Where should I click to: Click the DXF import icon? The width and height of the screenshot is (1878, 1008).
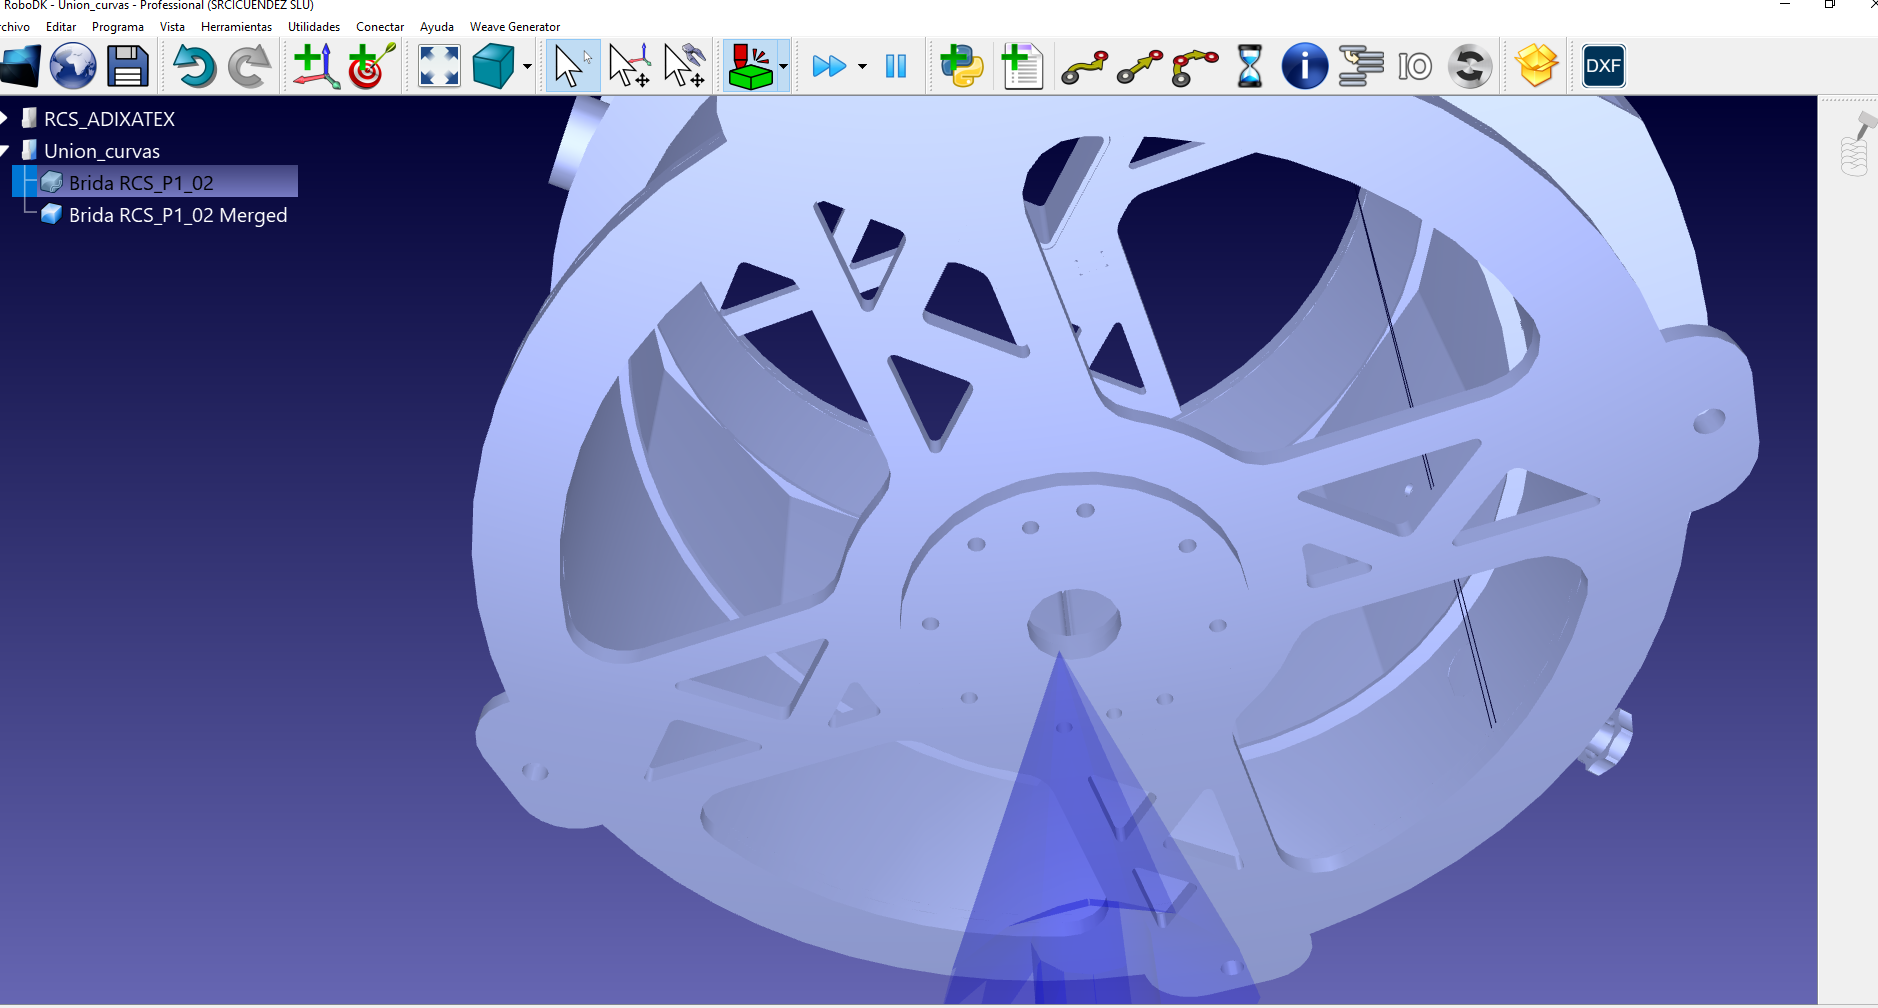(1602, 67)
